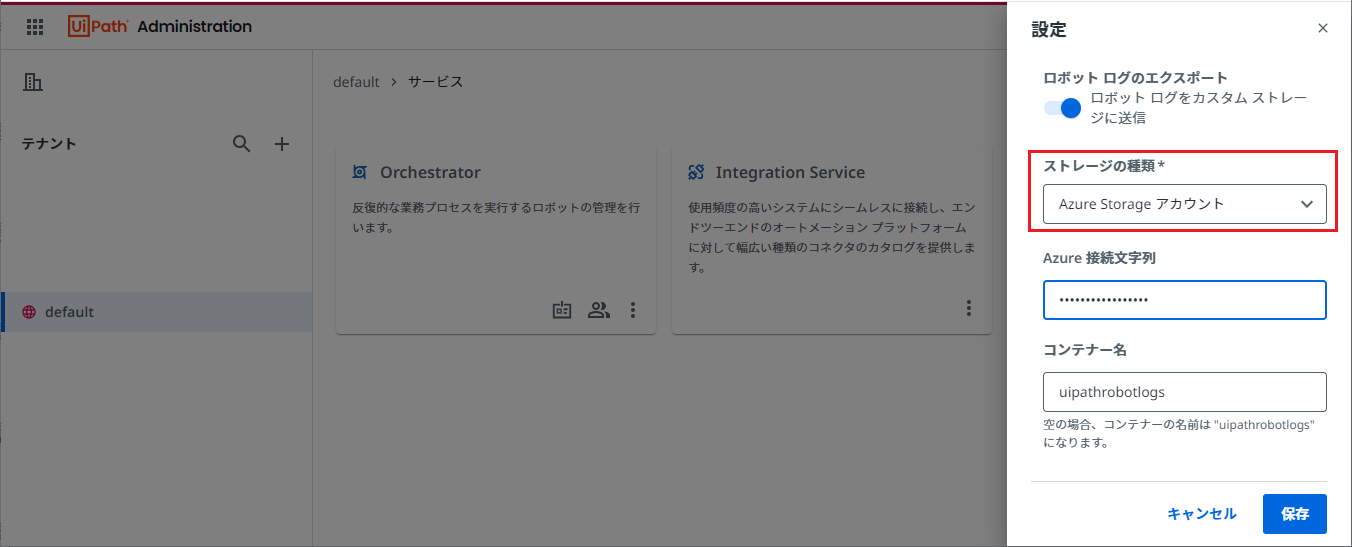This screenshot has width=1352, height=547.
Task: Click the テナント sidebar heading
Action: point(49,144)
